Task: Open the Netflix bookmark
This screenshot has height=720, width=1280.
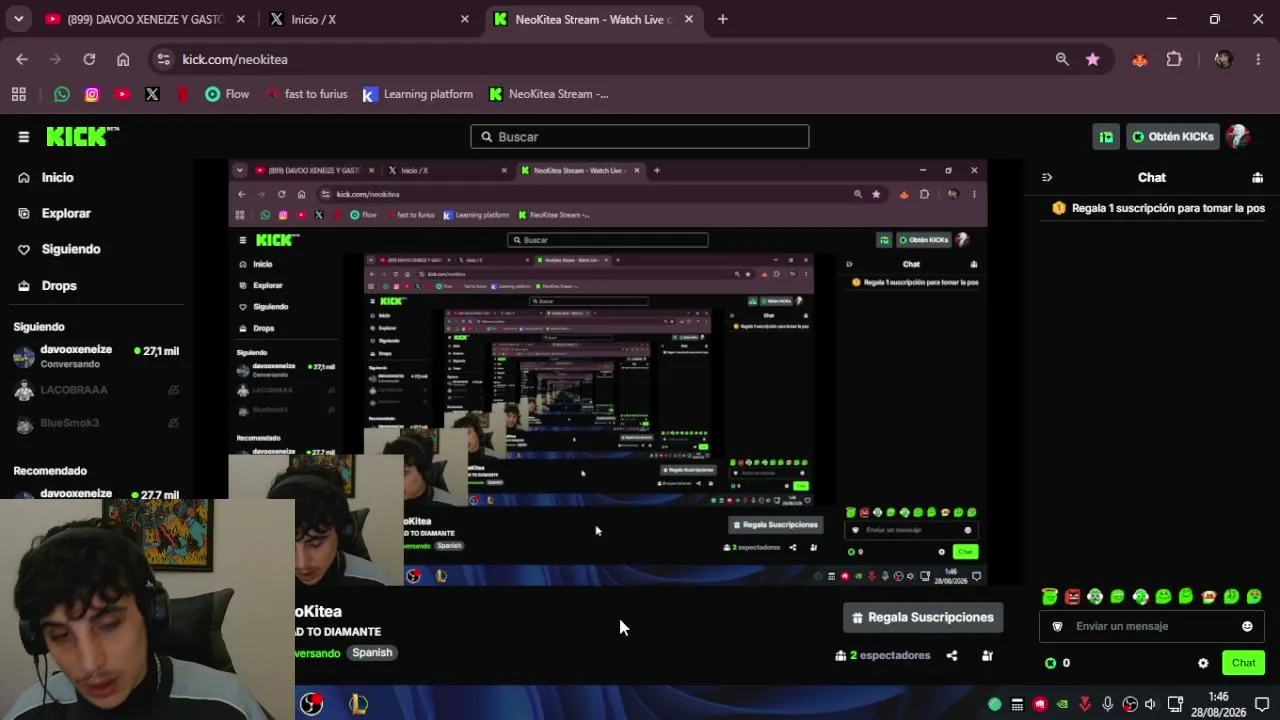Action: pyautogui.click(x=183, y=94)
